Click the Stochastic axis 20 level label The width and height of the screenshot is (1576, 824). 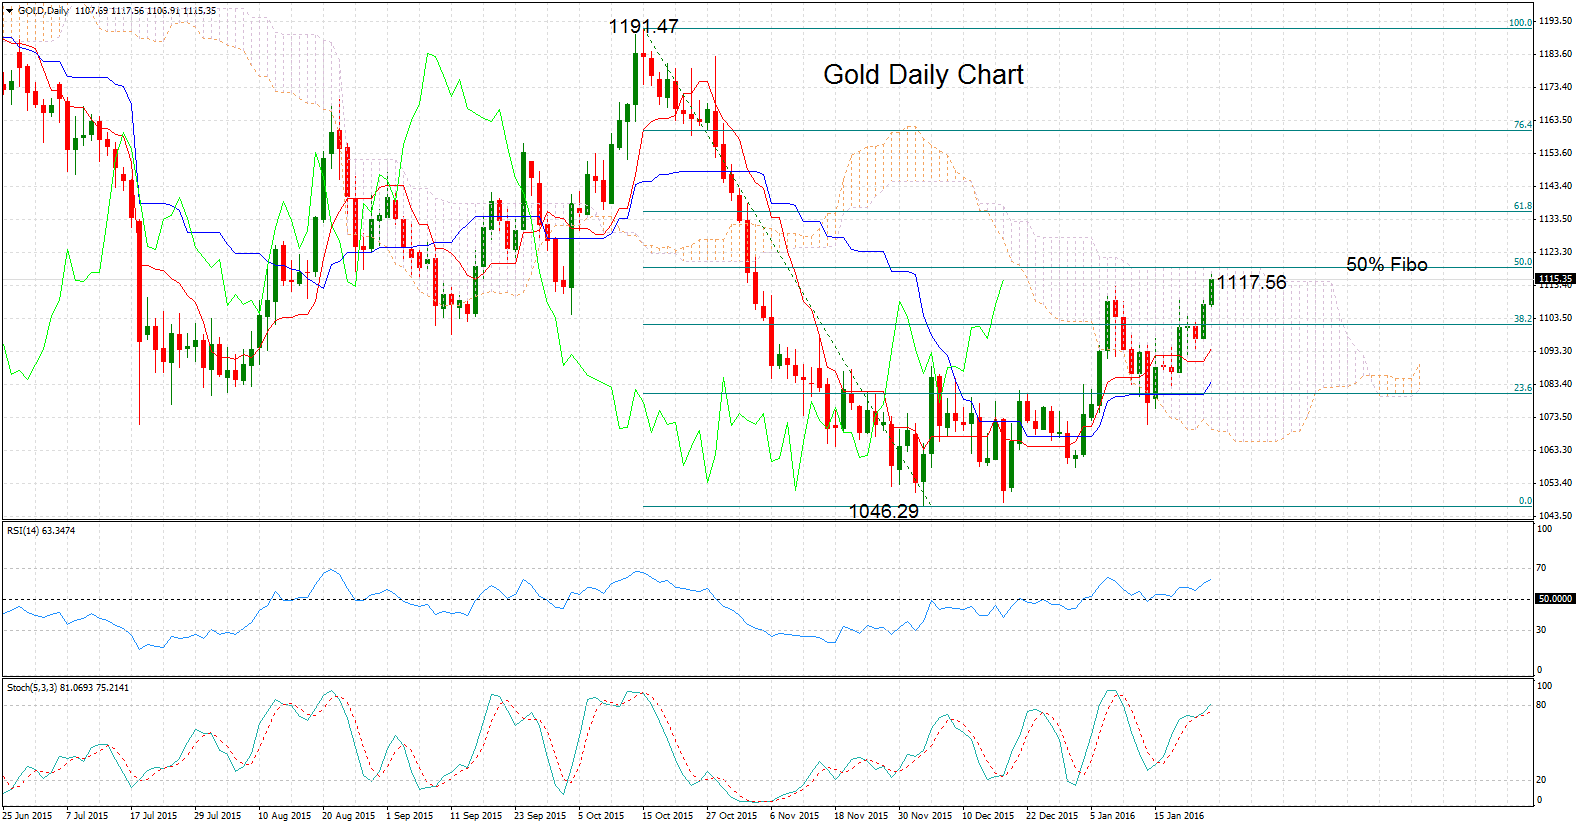tap(1541, 780)
